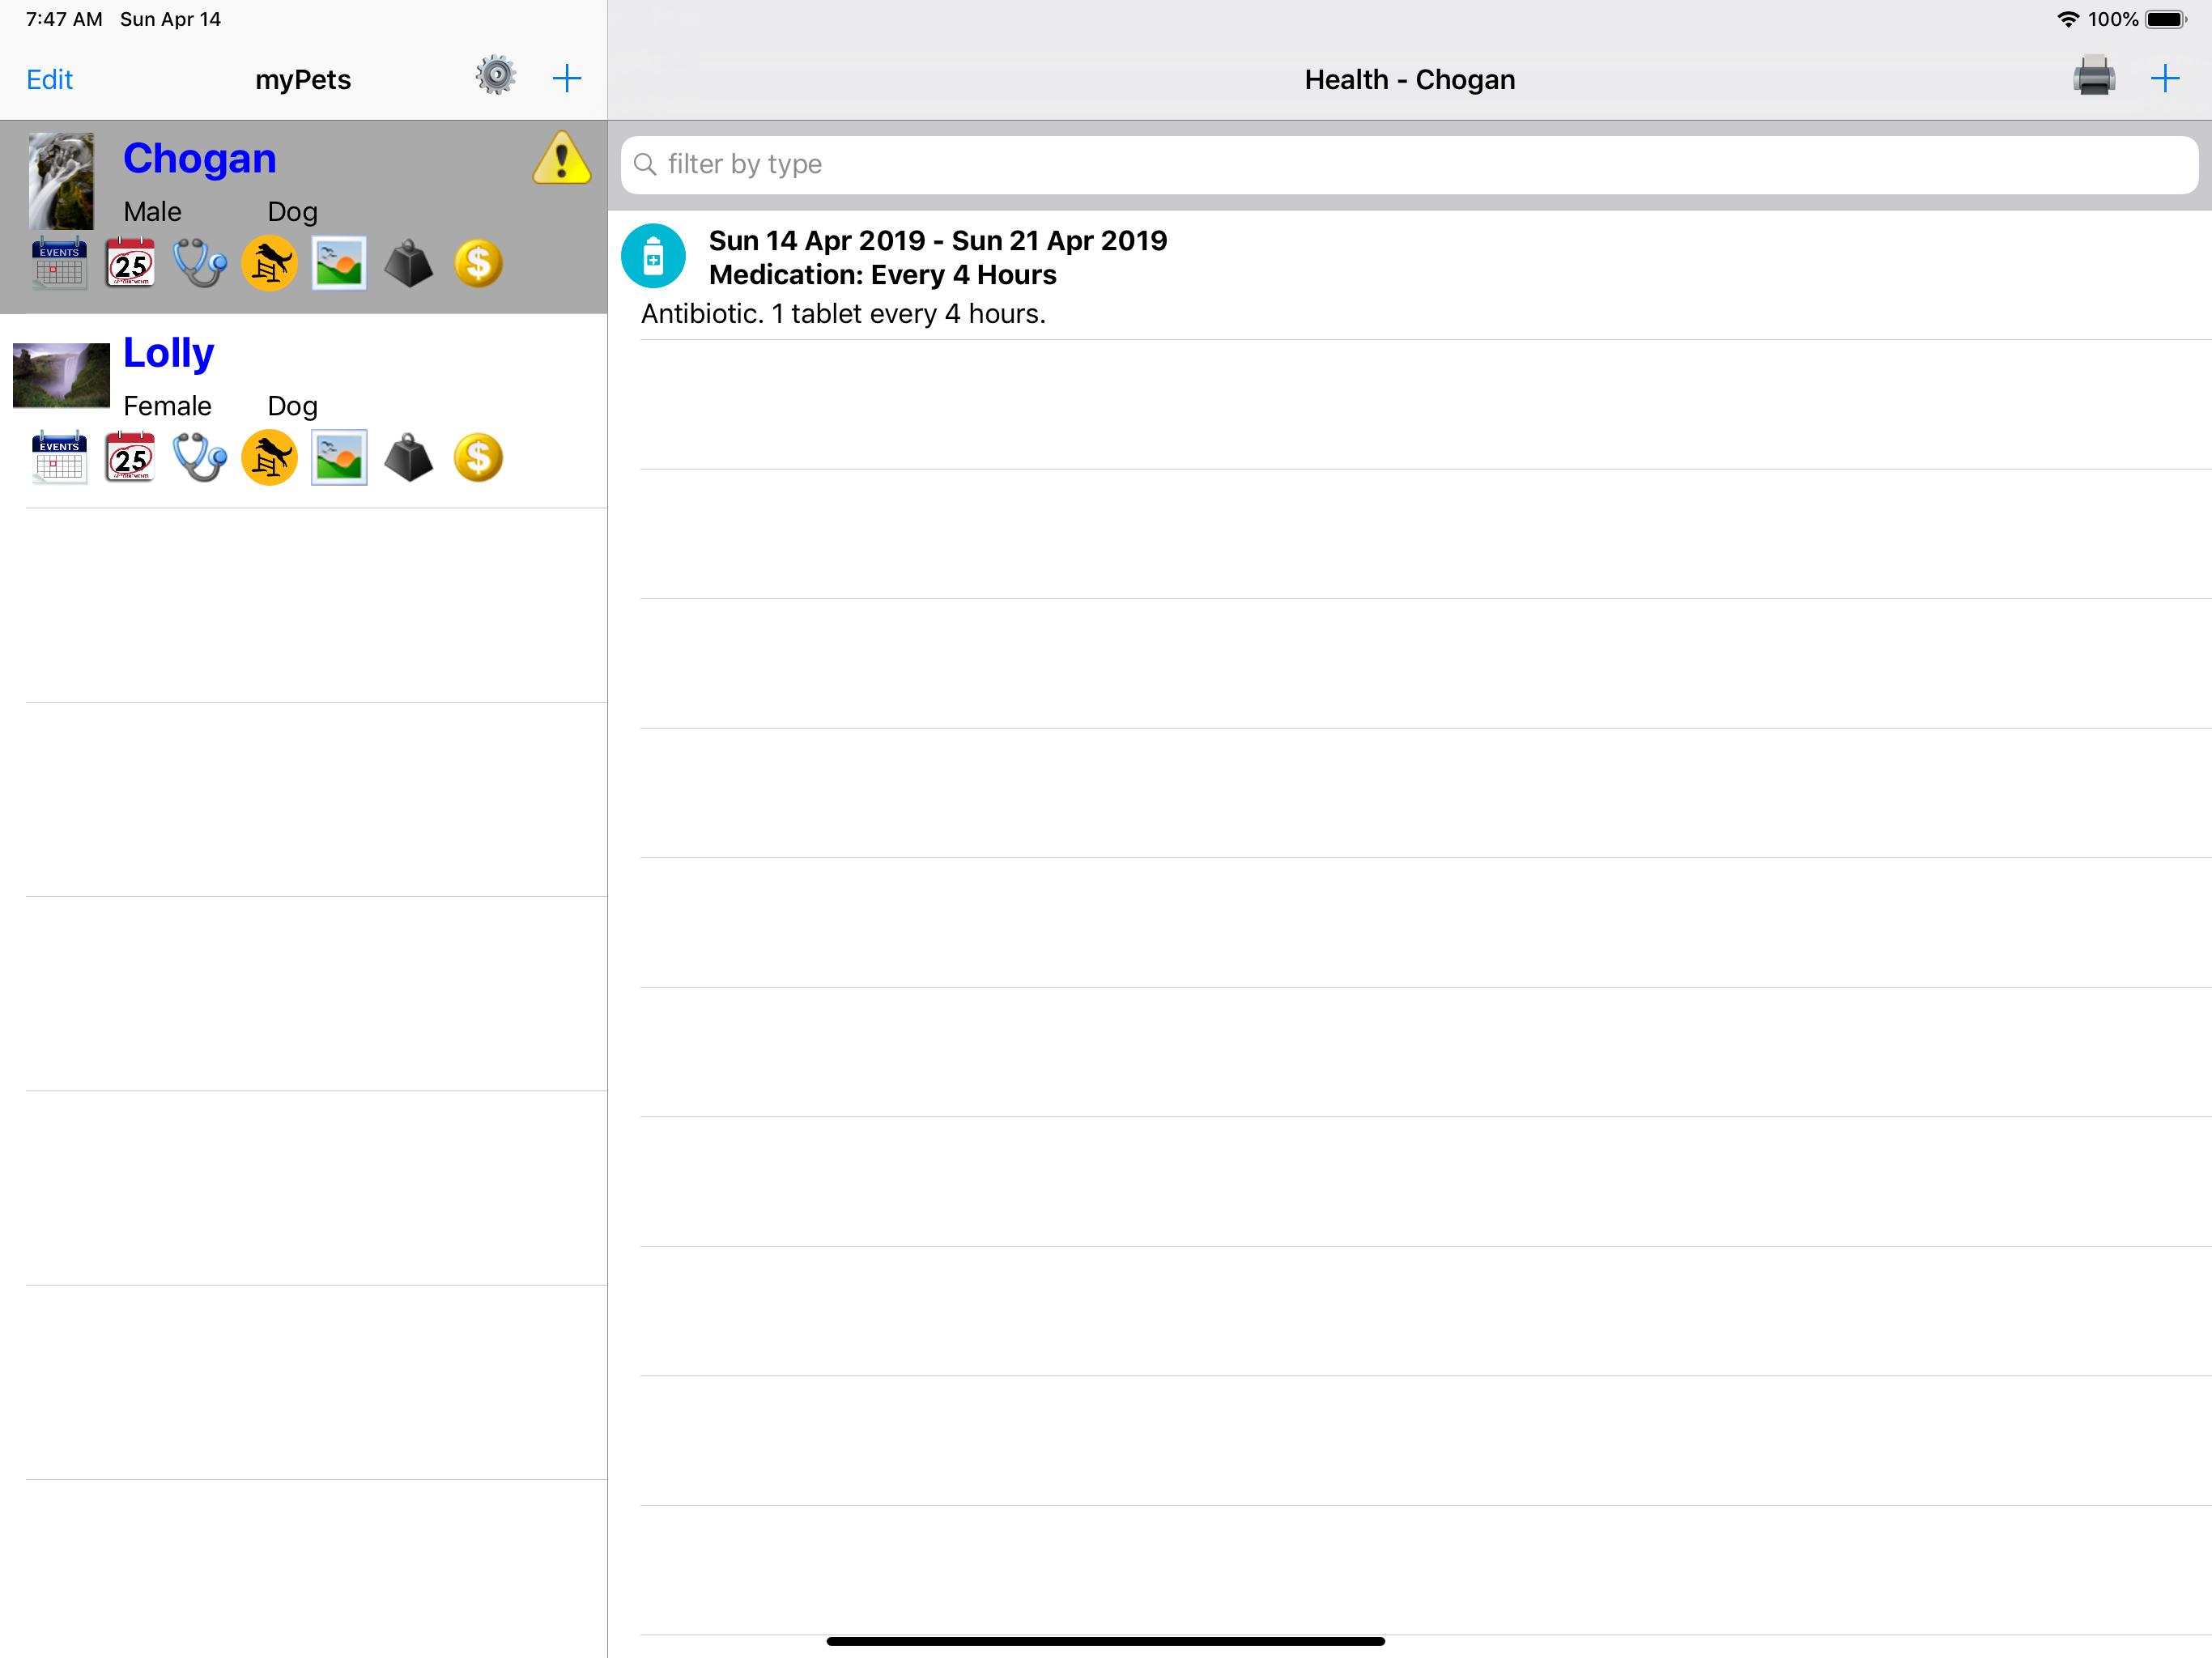Viewport: 2212px width, 1658px height.
Task: Open Lolly's Events calendar icon
Action: 59,458
